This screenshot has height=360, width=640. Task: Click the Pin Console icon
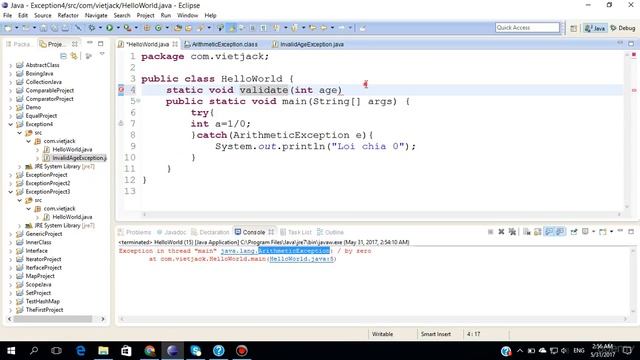click(574, 232)
